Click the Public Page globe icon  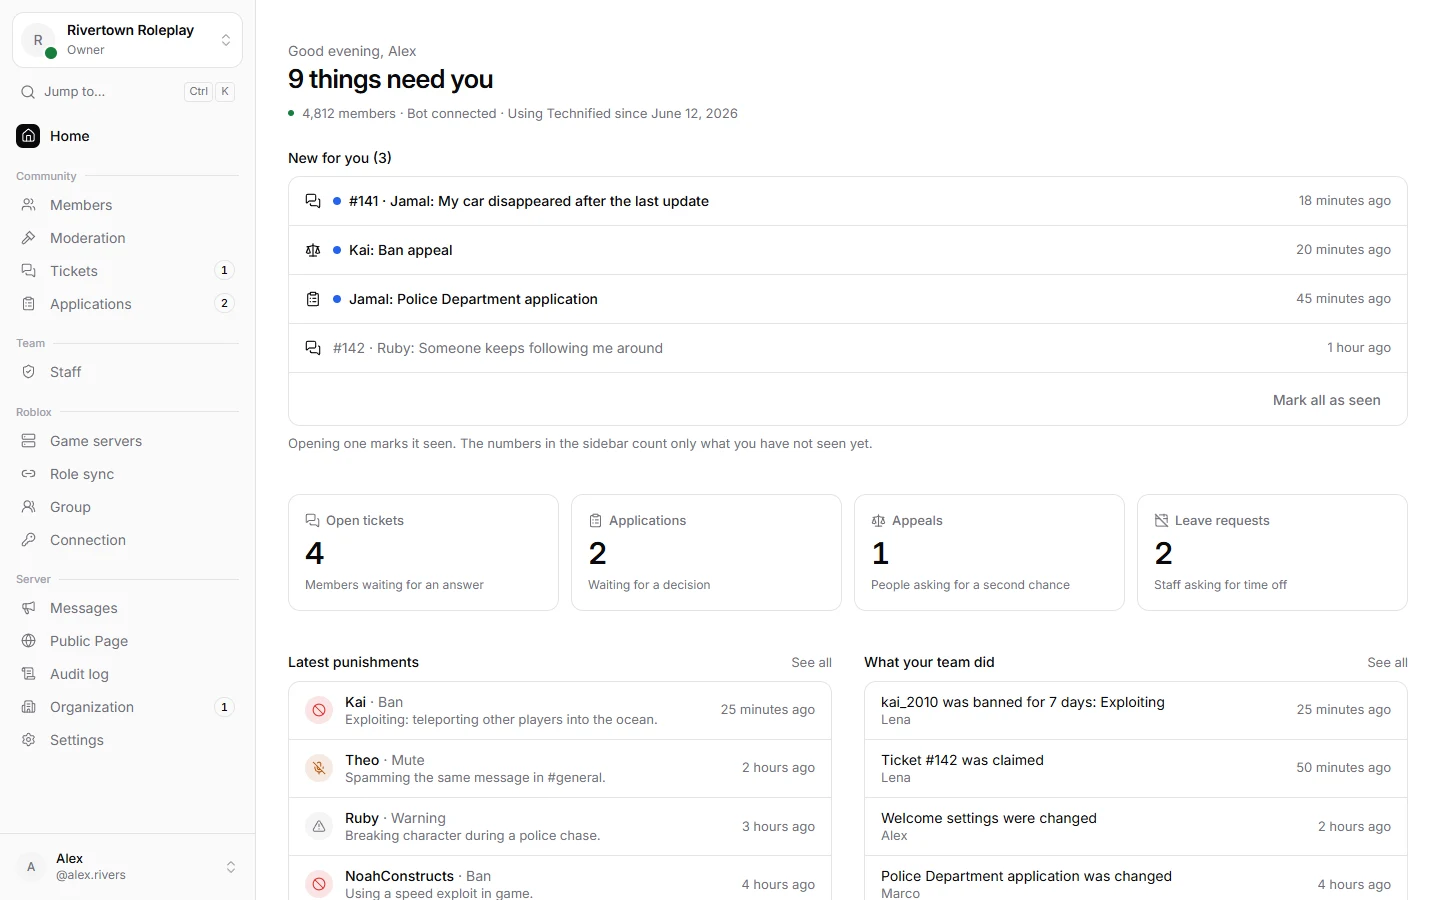[x=29, y=641]
